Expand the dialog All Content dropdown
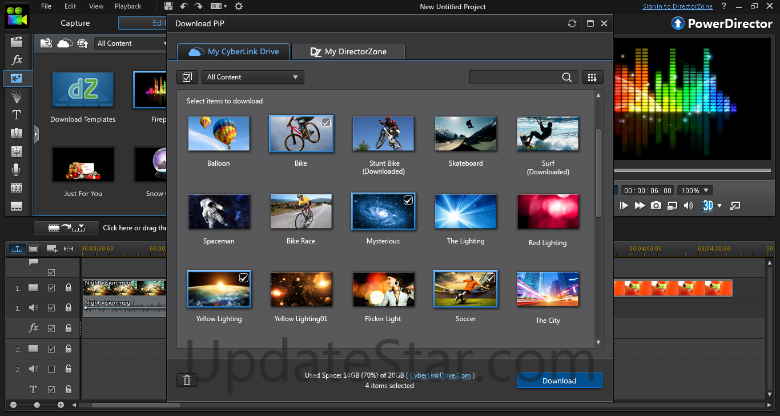780x416 pixels. tap(253, 77)
